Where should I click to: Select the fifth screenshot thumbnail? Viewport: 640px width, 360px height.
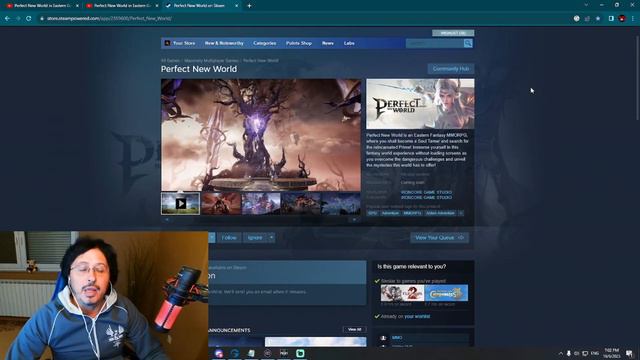(x=341, y=203)
